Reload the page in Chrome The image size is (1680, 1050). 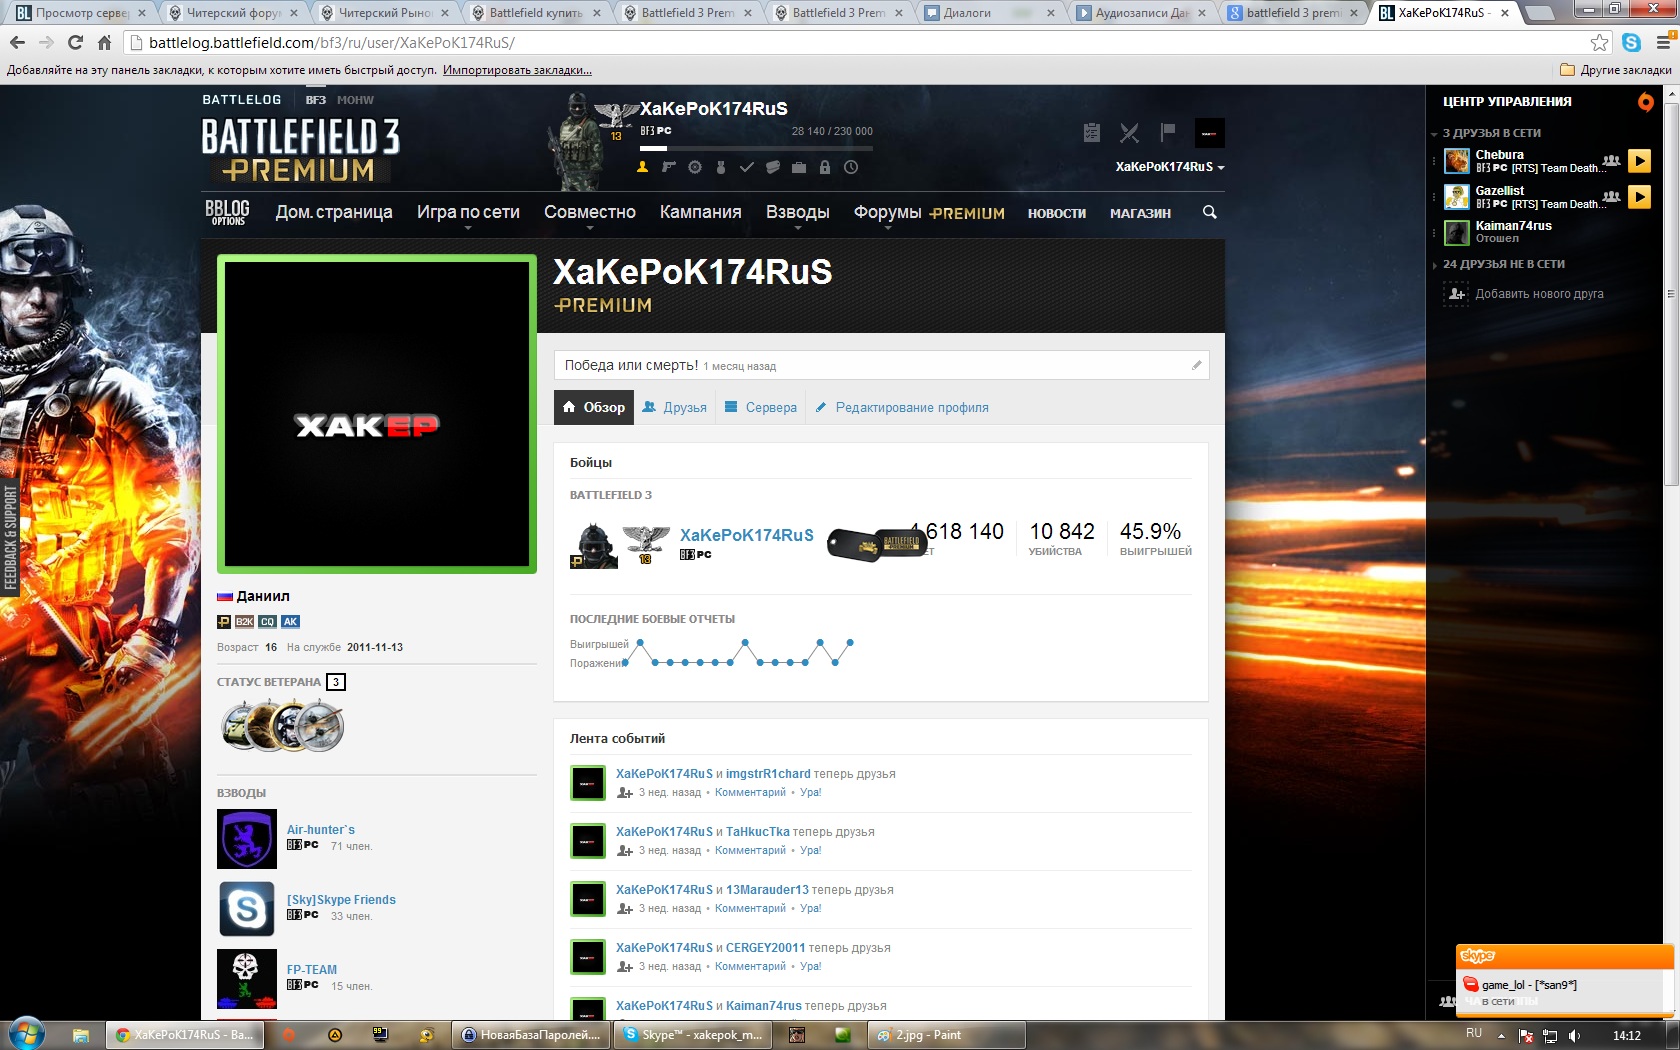75,42
